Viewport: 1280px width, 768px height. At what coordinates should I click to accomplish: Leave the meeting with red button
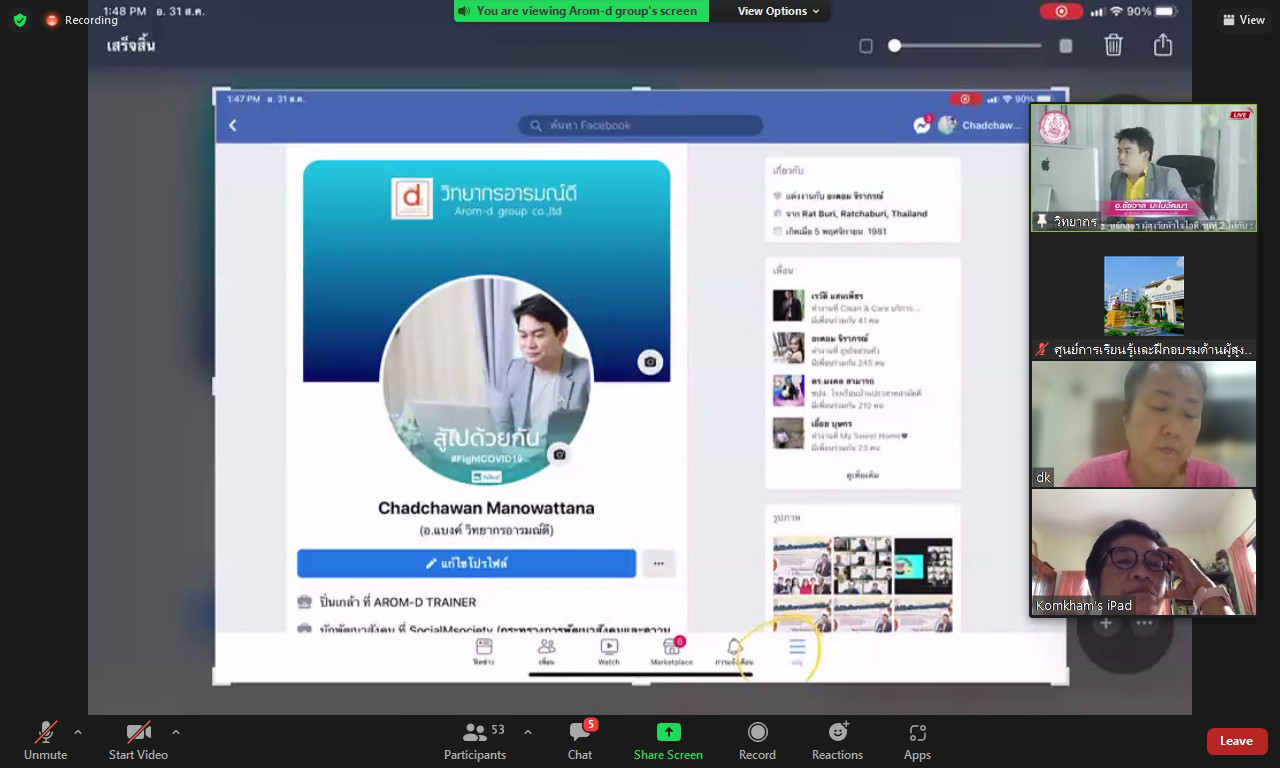(1236, 741)
